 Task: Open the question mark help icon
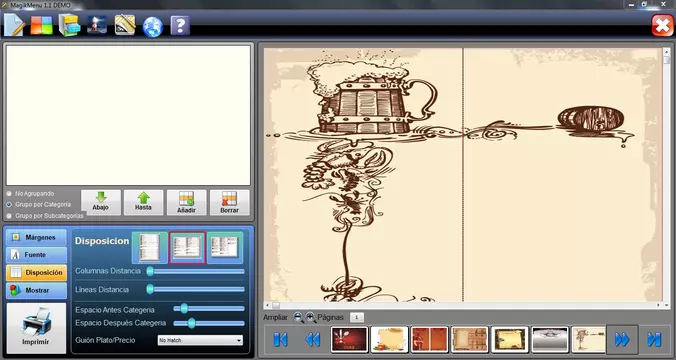(x=180, y=25)
